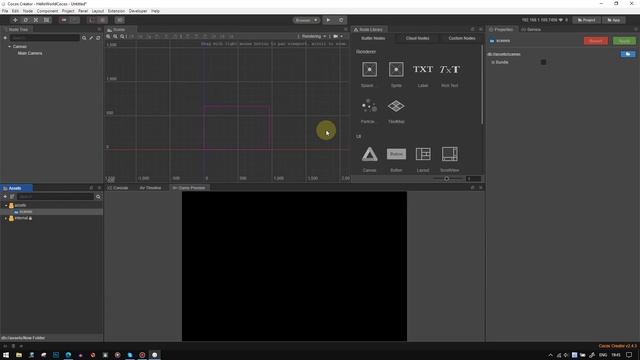
Task: Switch to the Builtin Nodes tab
Action: tap(373, 38)
